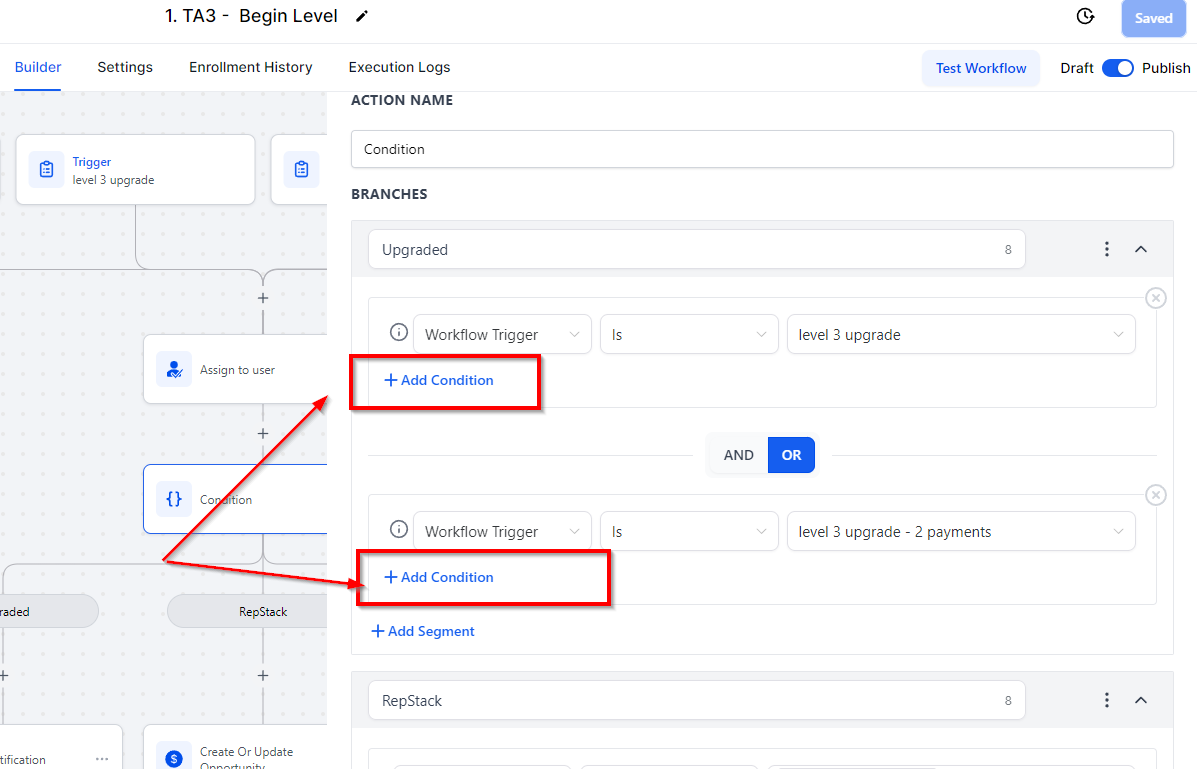
Task: Add a step above Assign to user
Action: [x=263, y=298]
